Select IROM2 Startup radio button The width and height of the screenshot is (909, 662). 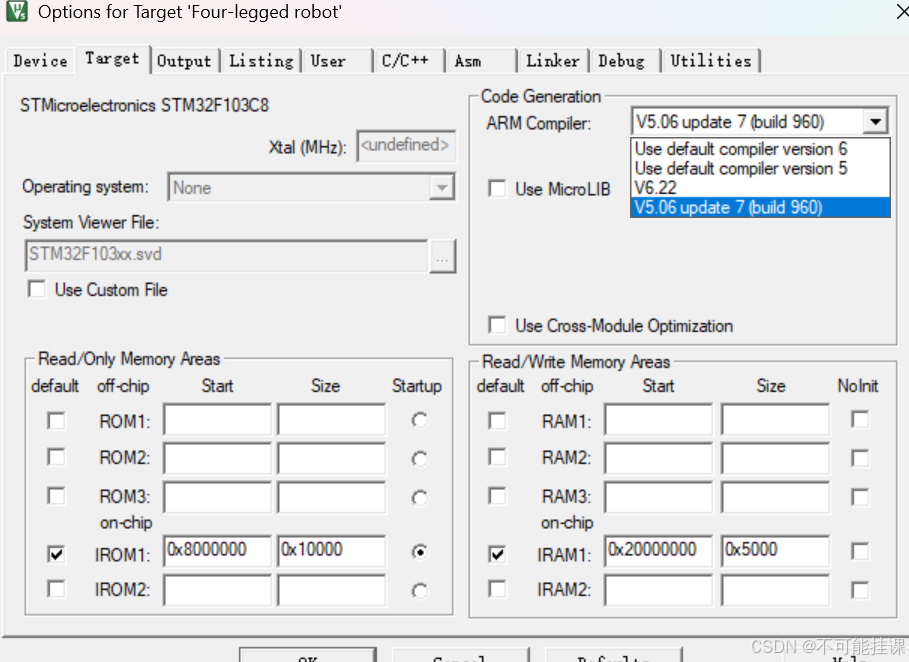420,591
